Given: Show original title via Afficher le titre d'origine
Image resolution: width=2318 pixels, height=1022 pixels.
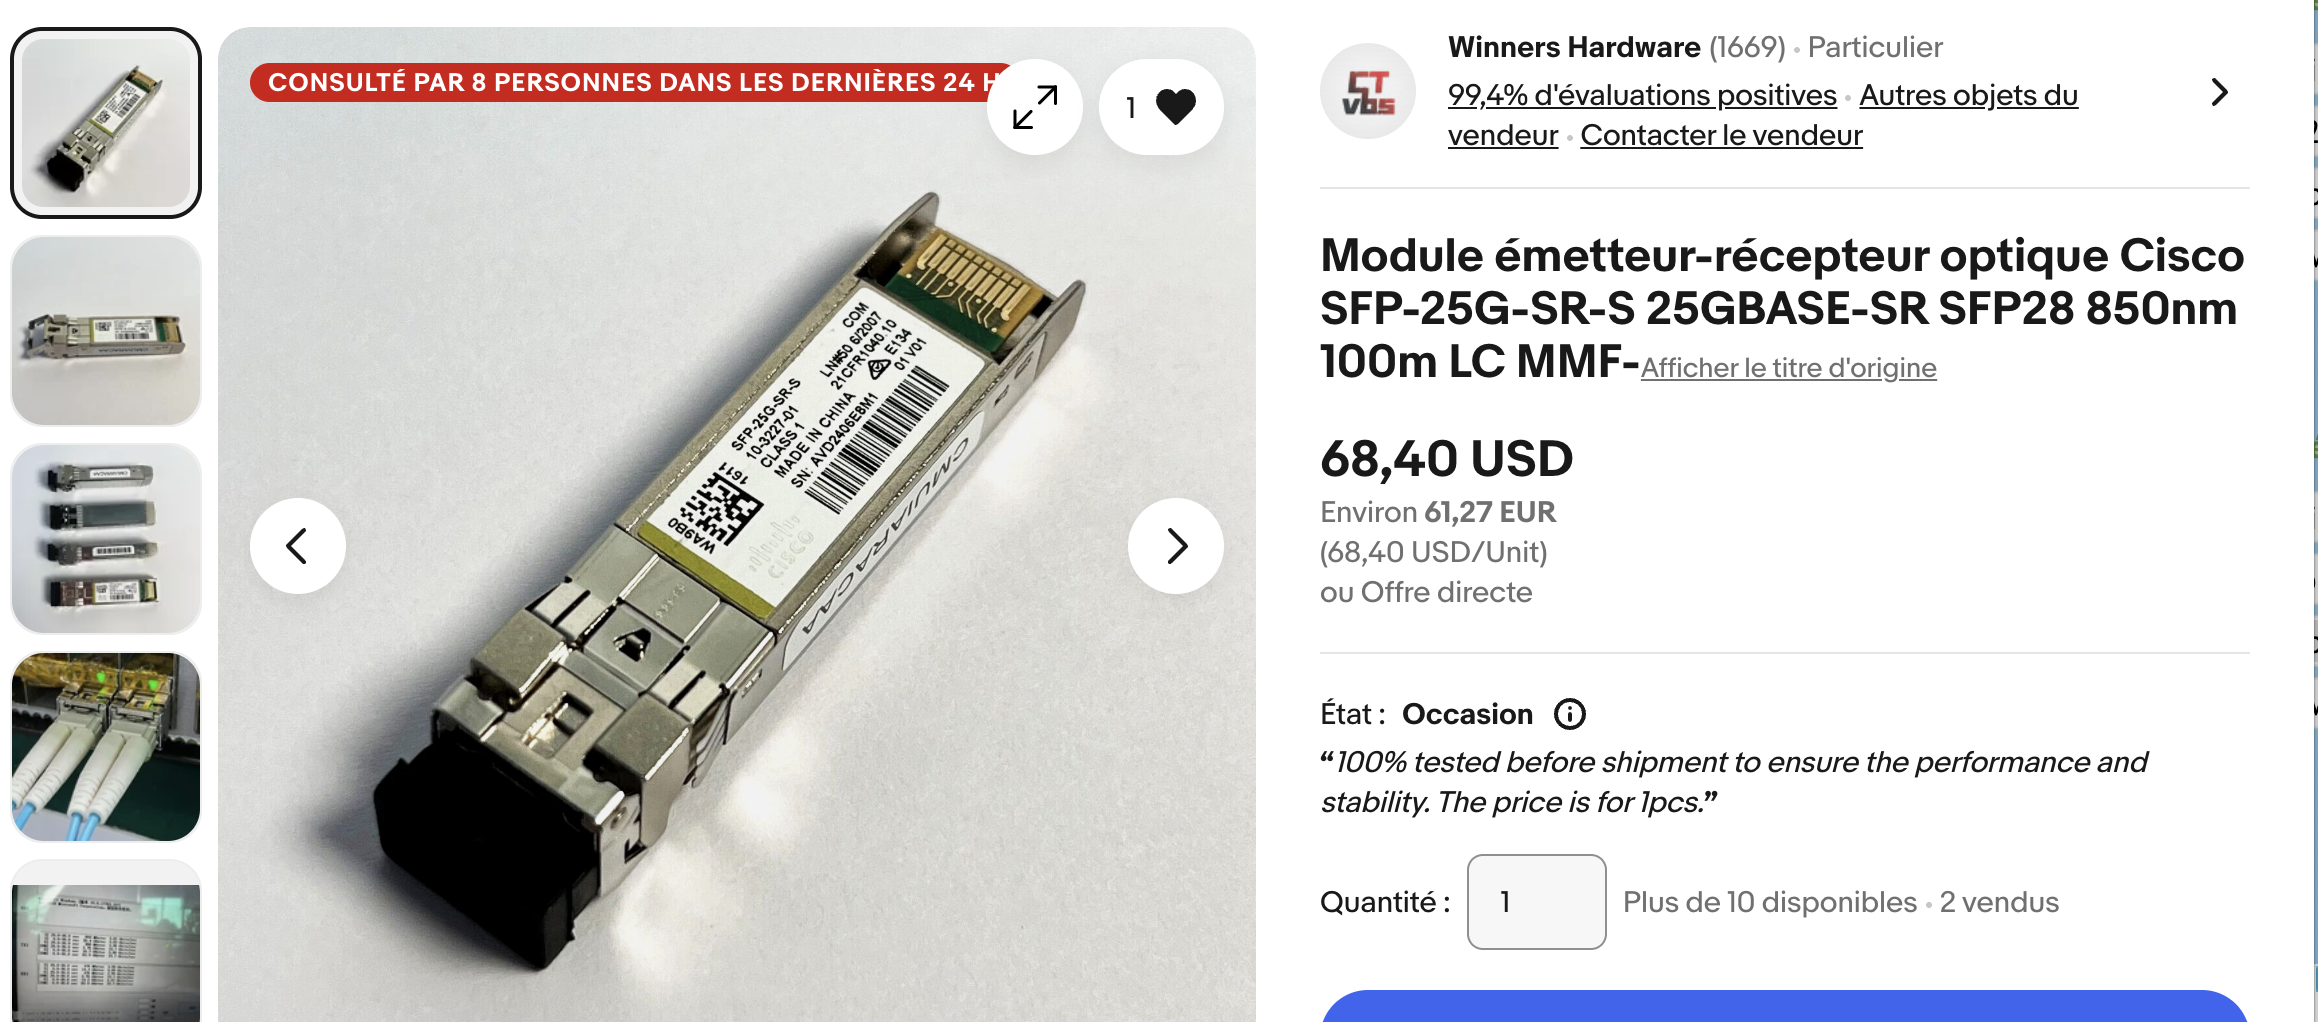Looking at the screenshot, I should click(x=1788, y=368).
